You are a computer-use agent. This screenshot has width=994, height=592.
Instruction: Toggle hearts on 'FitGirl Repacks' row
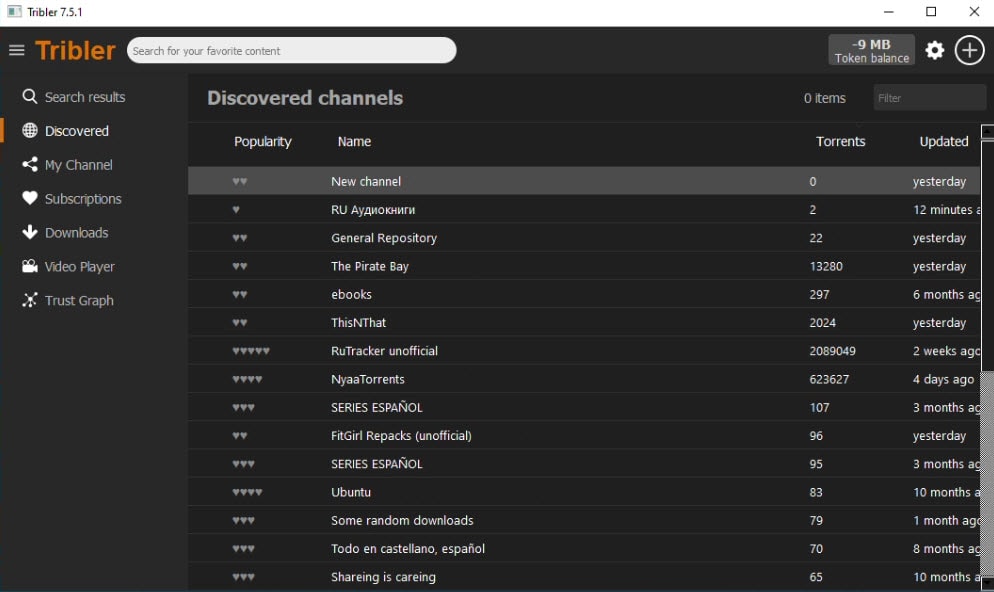[x=240, y=435]
